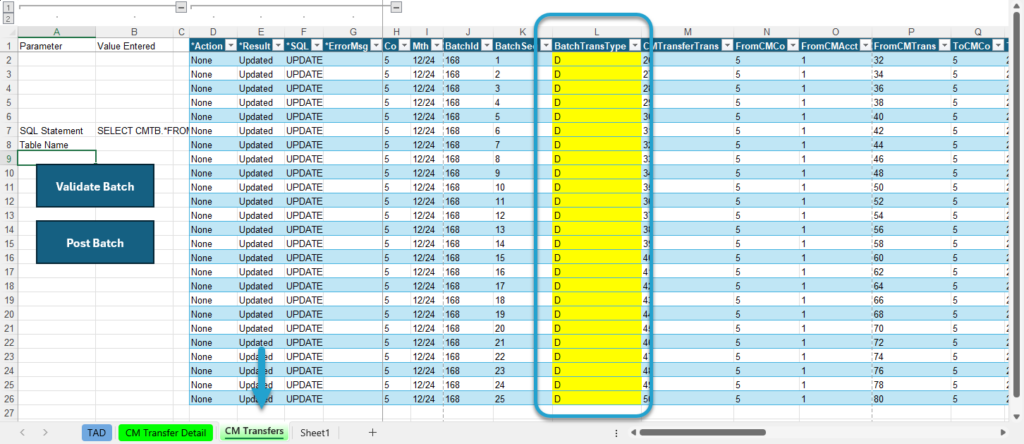Viewport: 1024px width, 444px height.
Task: Open *Action column filter dropdown
Action: (229, 46)
